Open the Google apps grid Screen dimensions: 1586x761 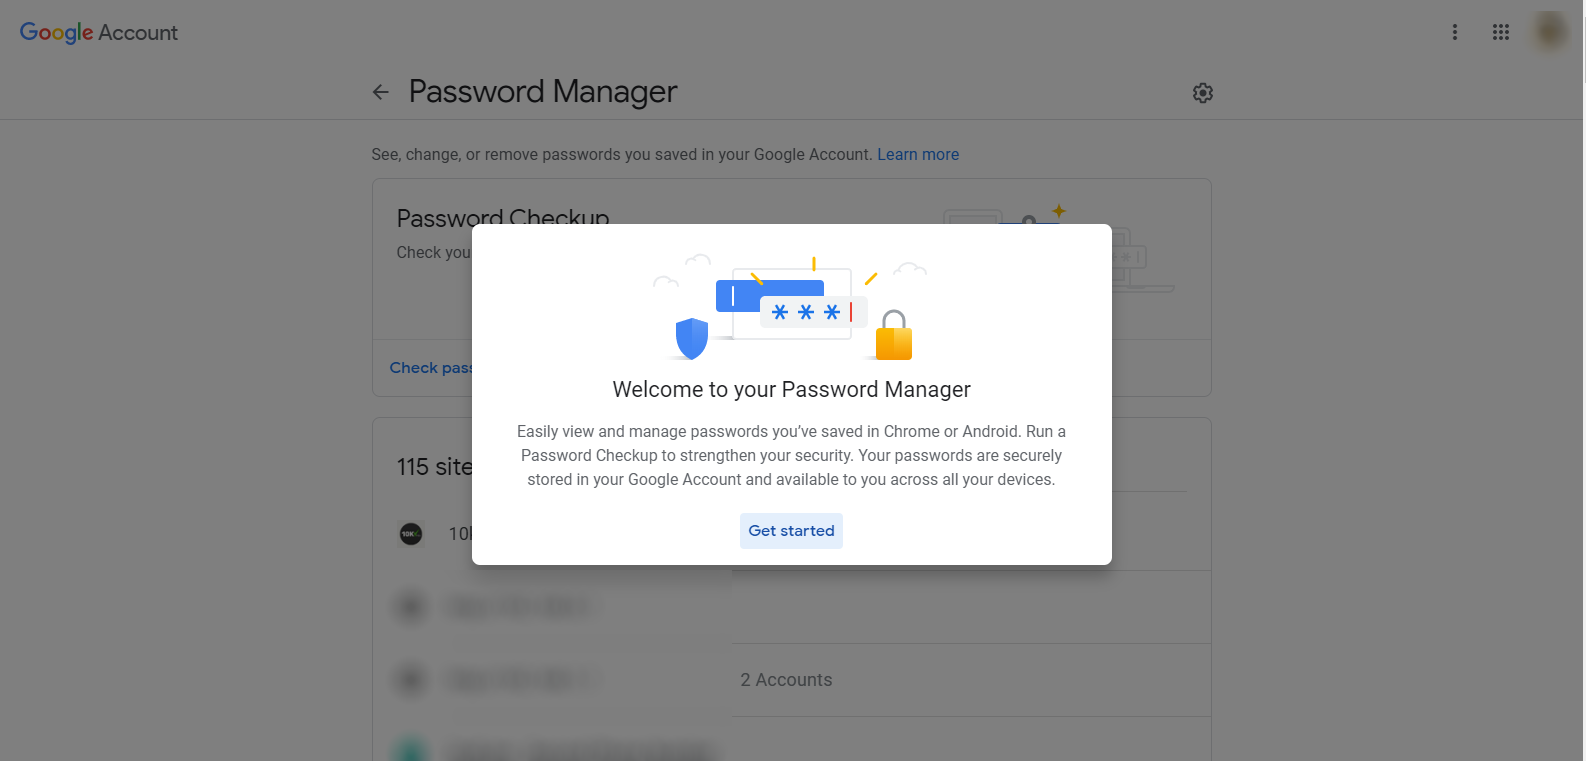[1501, 32]
